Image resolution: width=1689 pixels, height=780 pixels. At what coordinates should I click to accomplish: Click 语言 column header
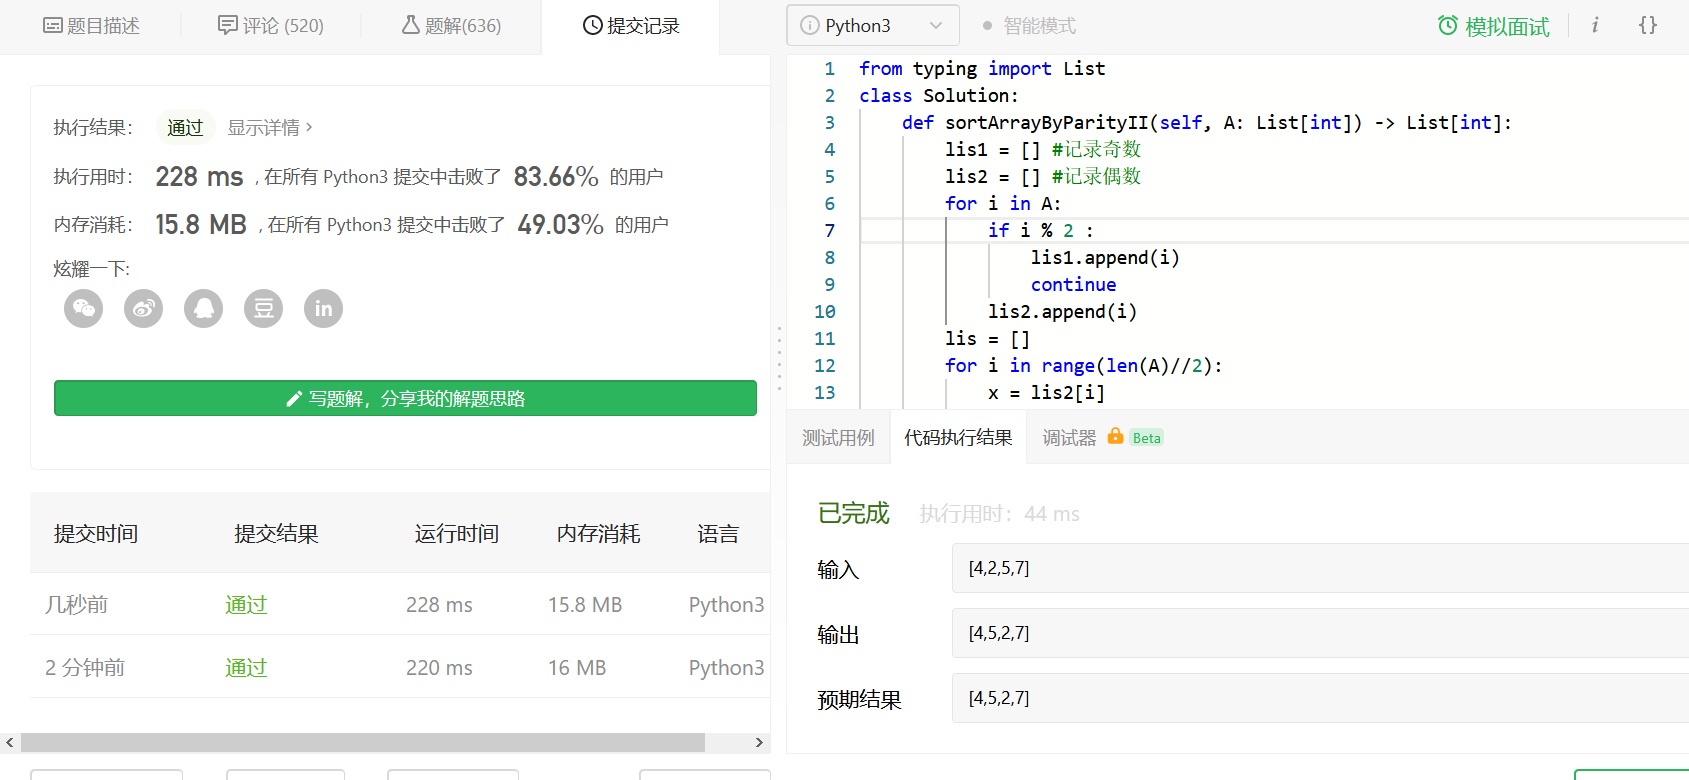point(718,533)
